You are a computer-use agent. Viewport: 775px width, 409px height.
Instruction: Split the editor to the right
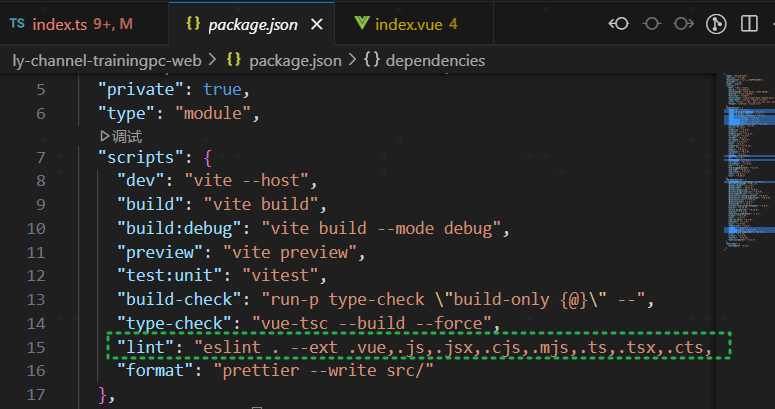coord(750,22)
